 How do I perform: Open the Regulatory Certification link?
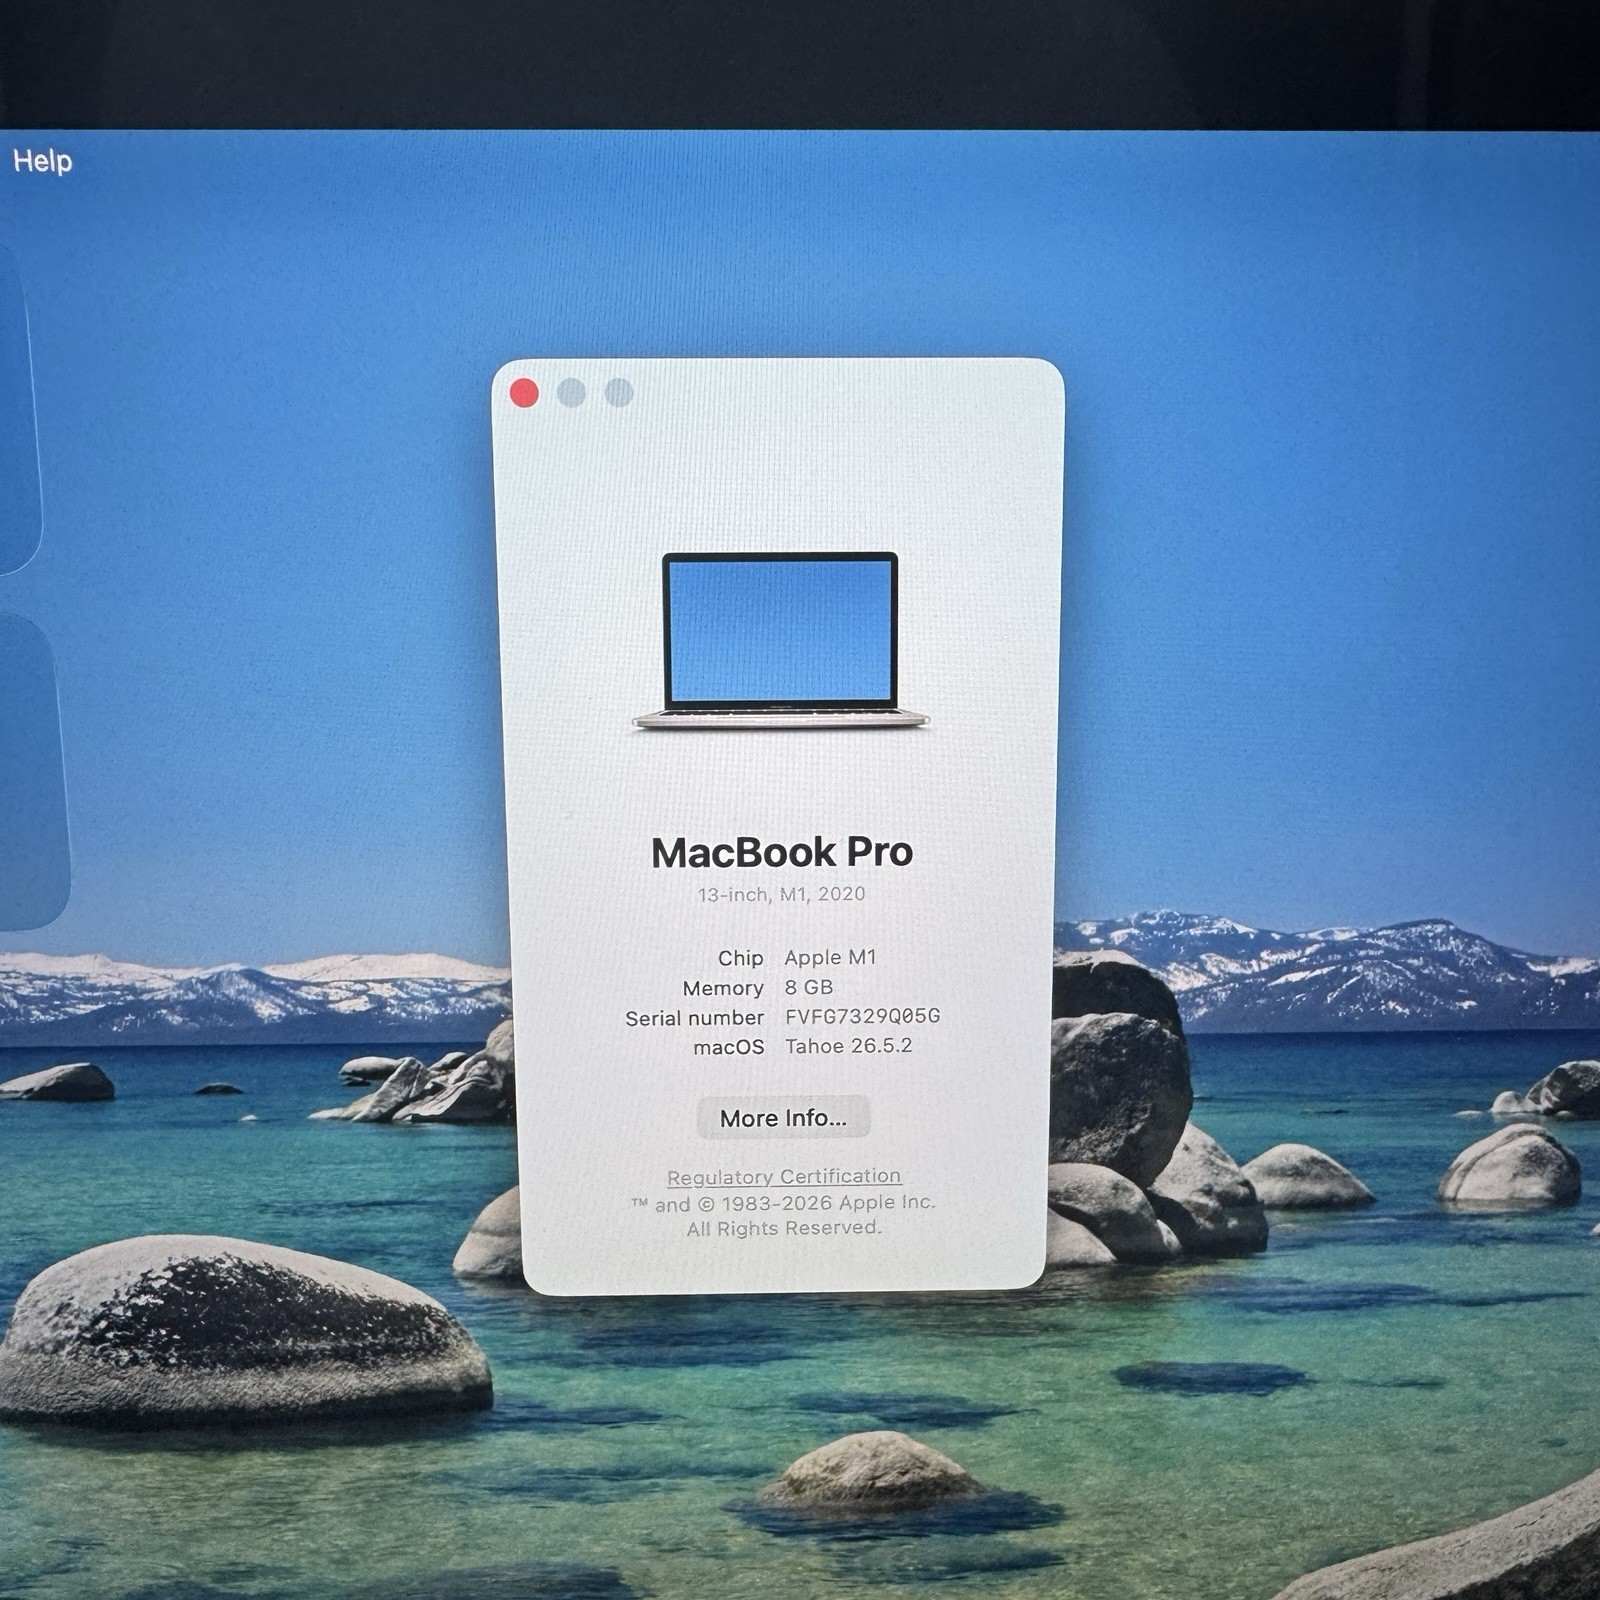coord(784,1177)
